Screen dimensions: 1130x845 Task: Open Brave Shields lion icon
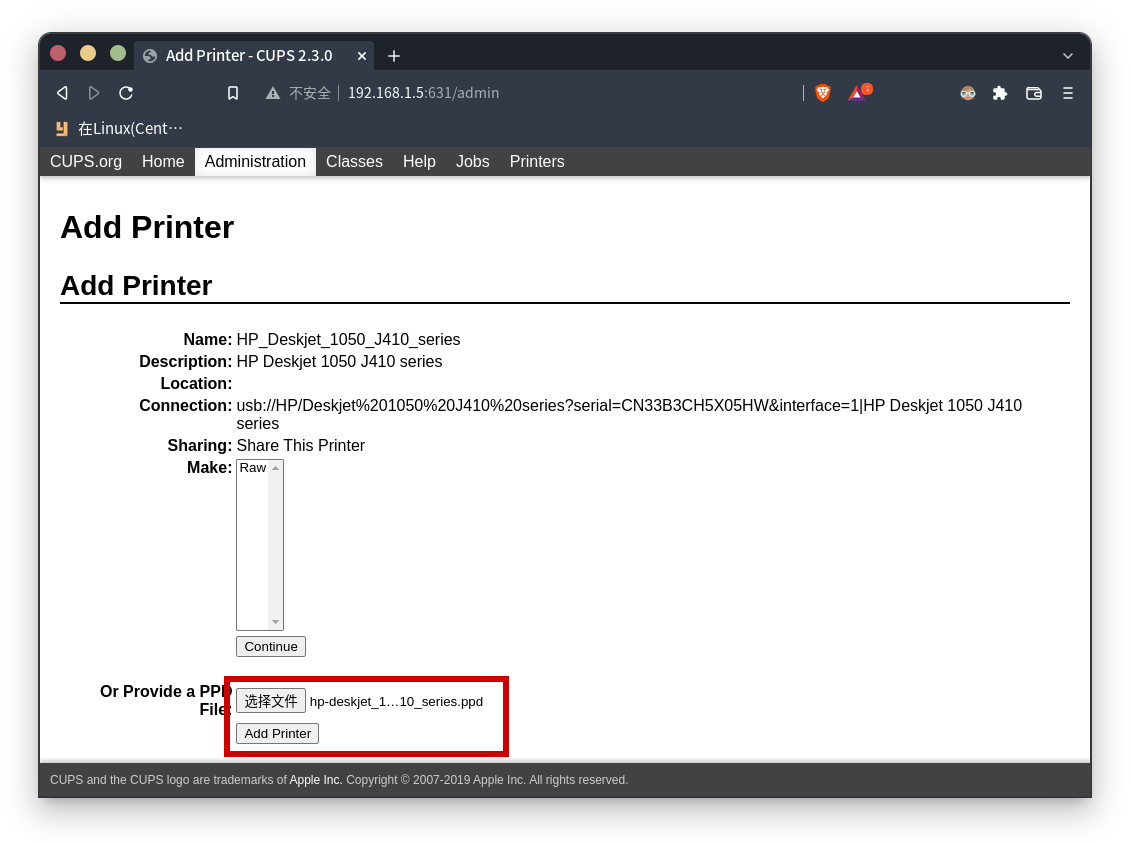[823, 93]
